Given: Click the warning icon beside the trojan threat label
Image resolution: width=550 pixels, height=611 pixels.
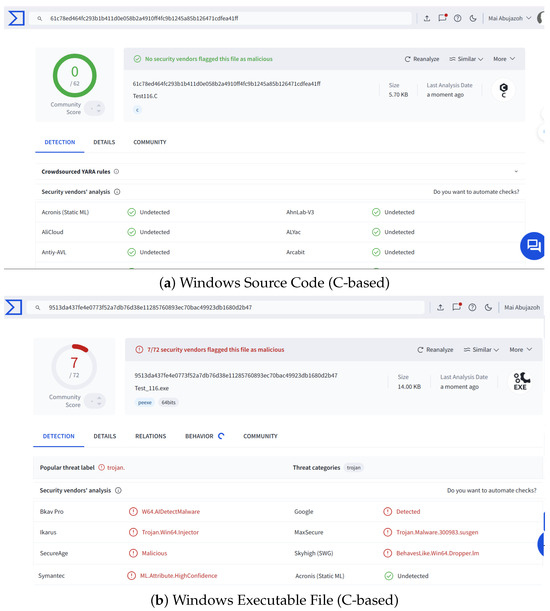Looking at the screenshot, I should [x=101, y=467].
